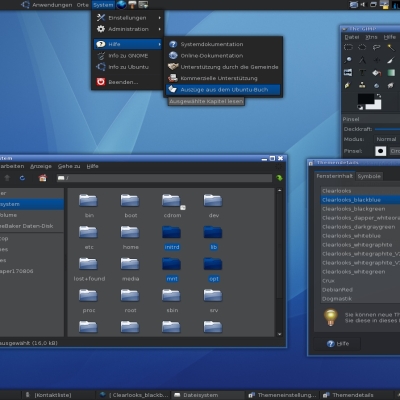Viewport: 400px width, 400px height.
Task: Swap foreground and background colors in GIMP
Action: 378,96
